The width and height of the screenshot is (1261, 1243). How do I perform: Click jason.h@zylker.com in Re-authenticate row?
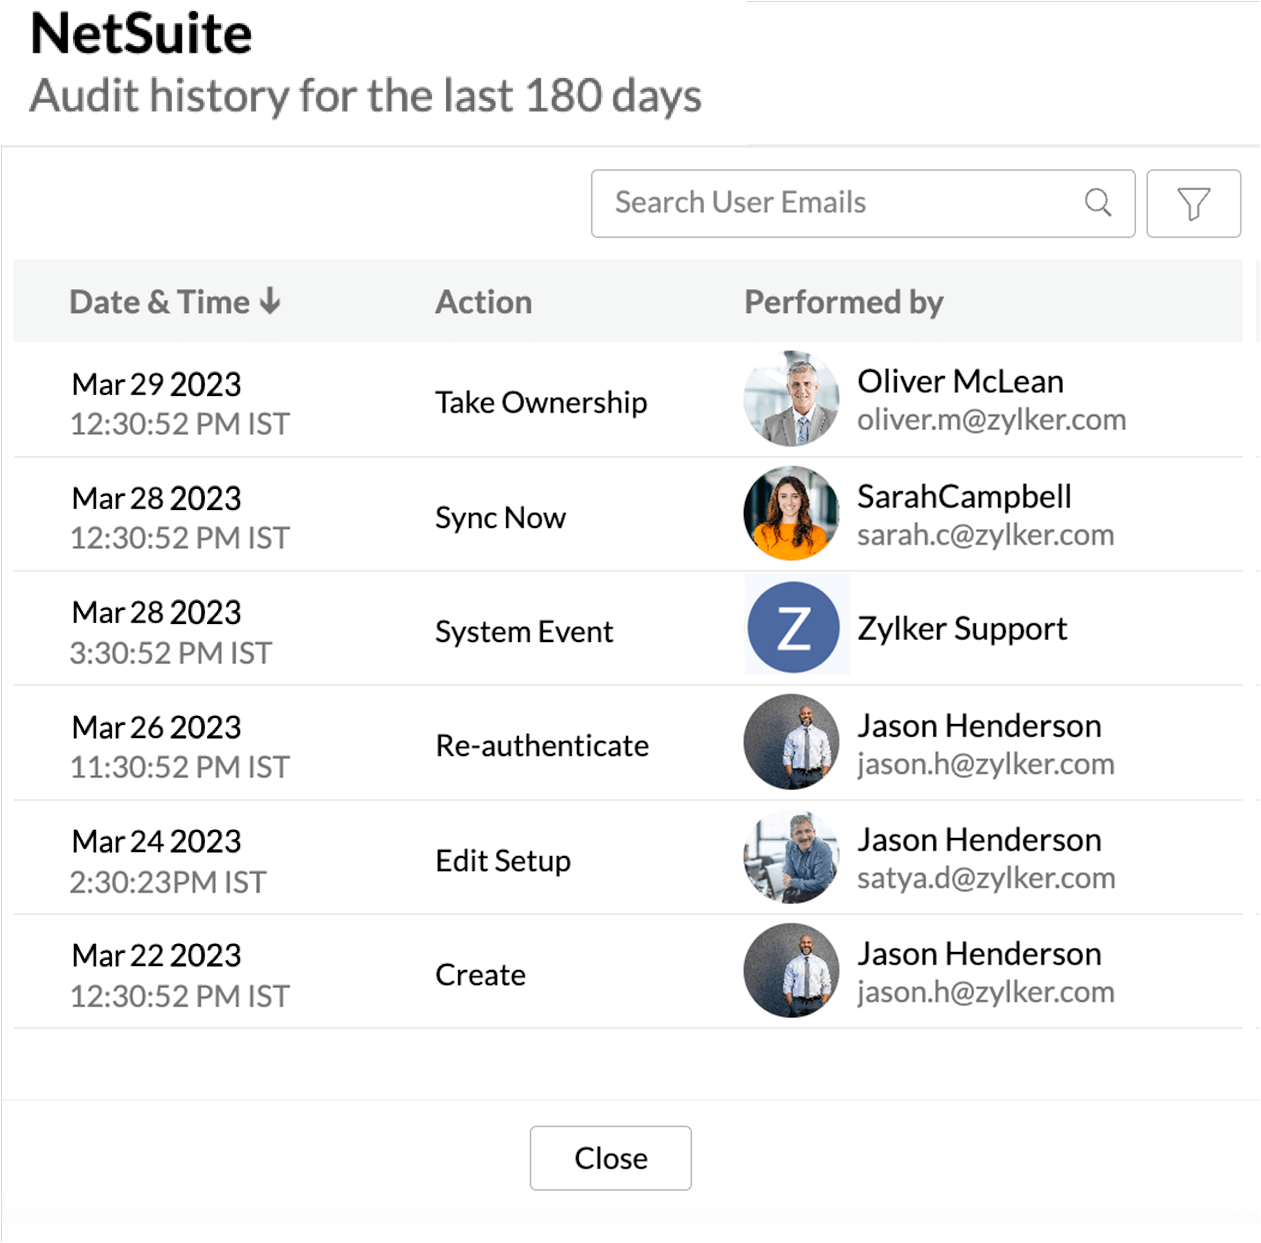point(985,764)
